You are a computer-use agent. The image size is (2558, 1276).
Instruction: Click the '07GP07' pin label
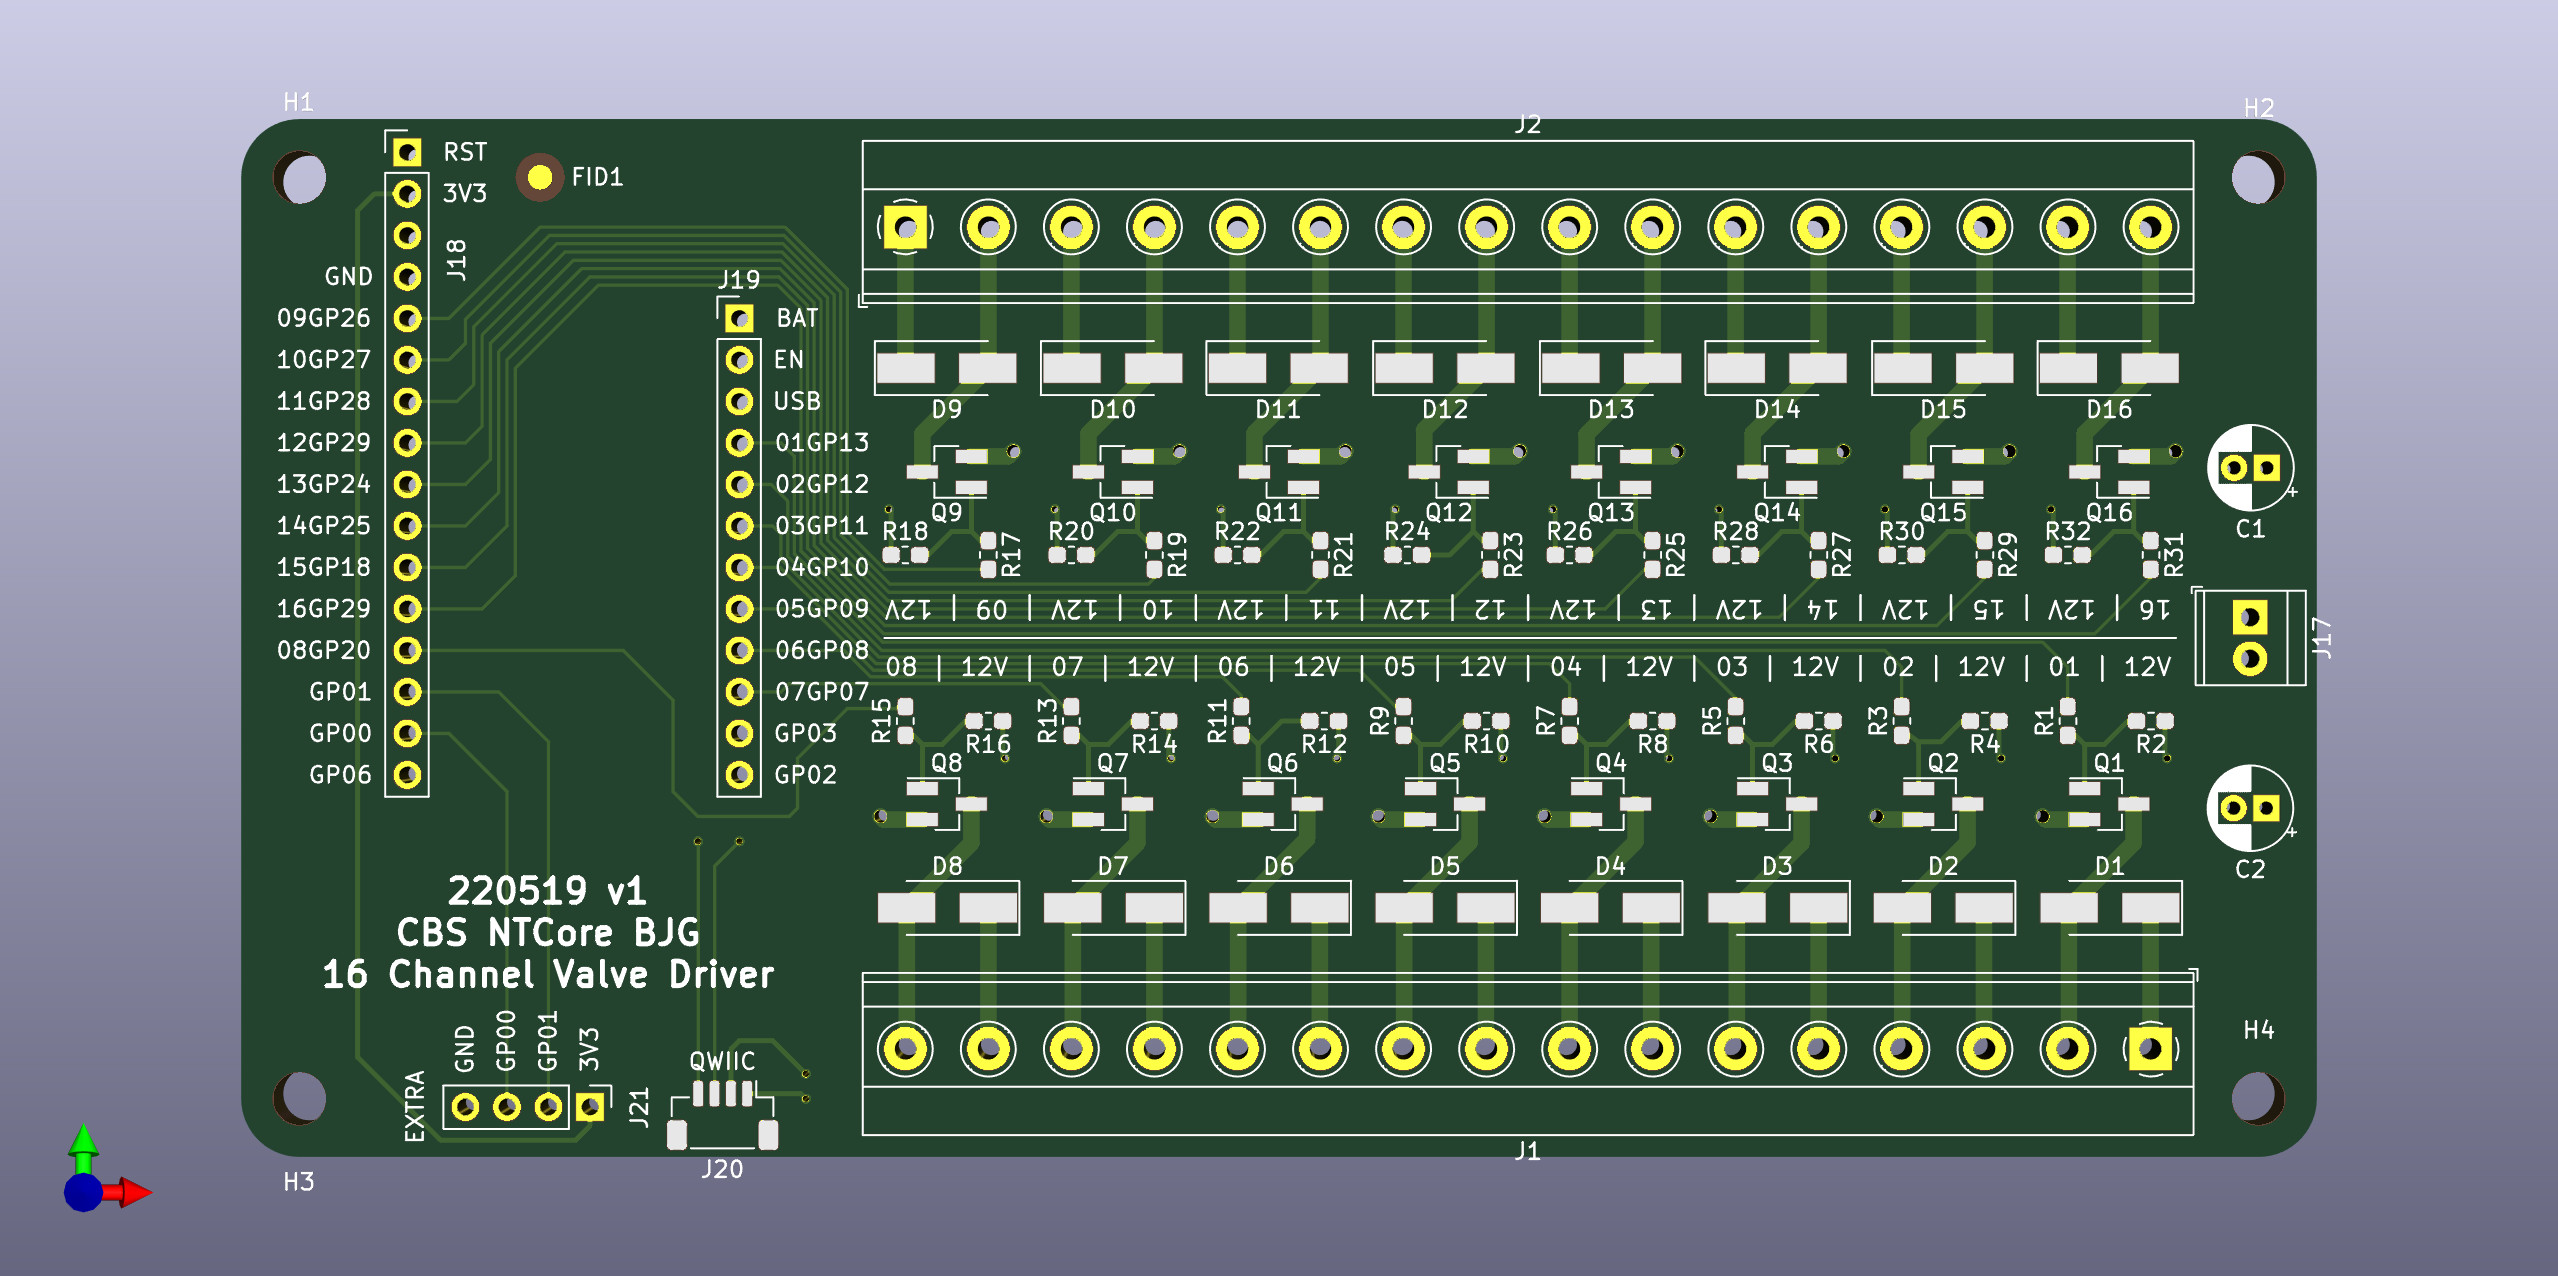pos(822,691)
